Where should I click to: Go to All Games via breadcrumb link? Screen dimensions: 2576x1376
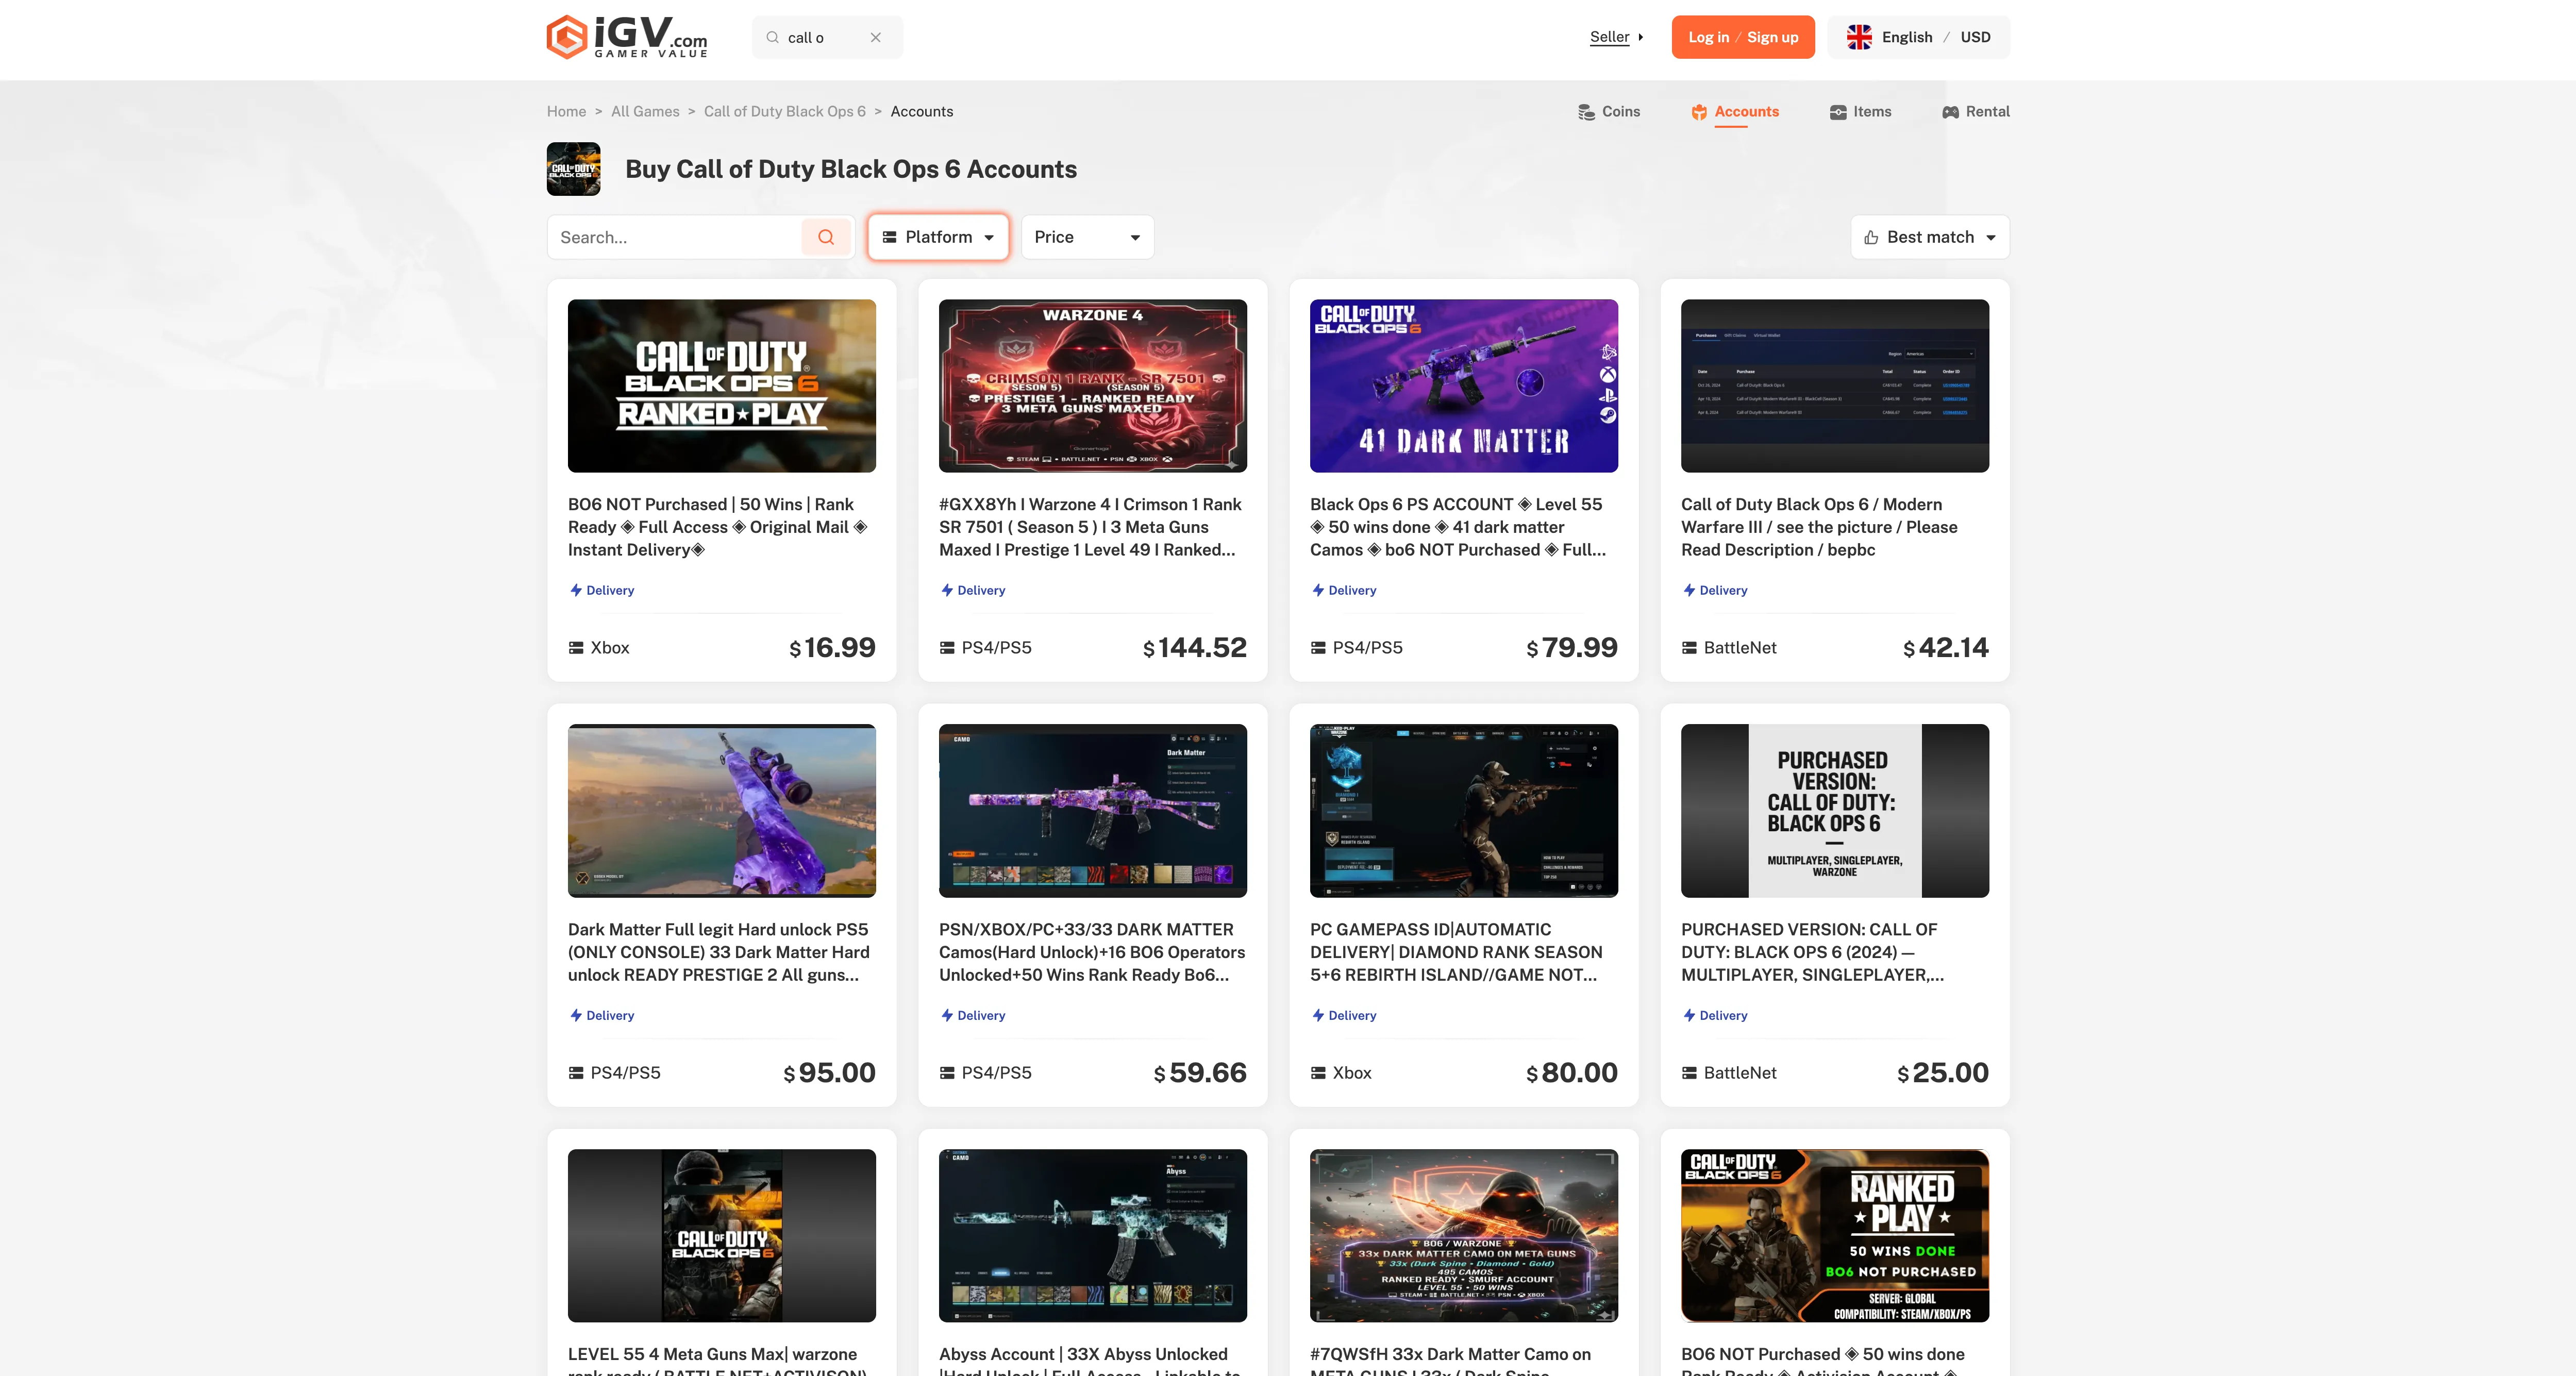point(644,111)
